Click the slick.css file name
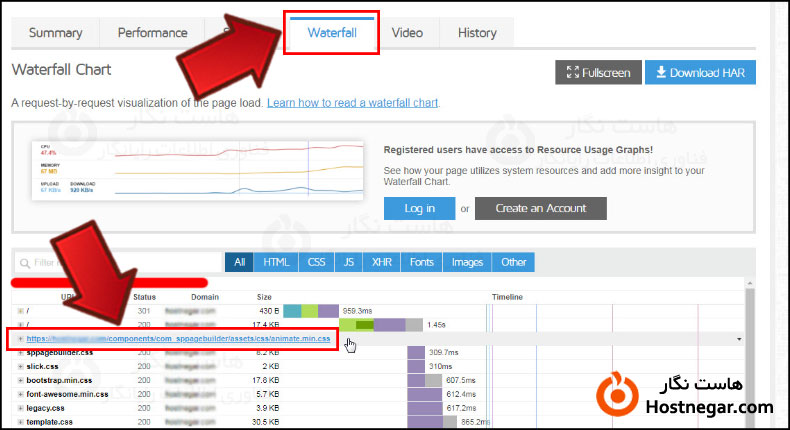Screen dimensions: 790x430 tap(42, 366)
